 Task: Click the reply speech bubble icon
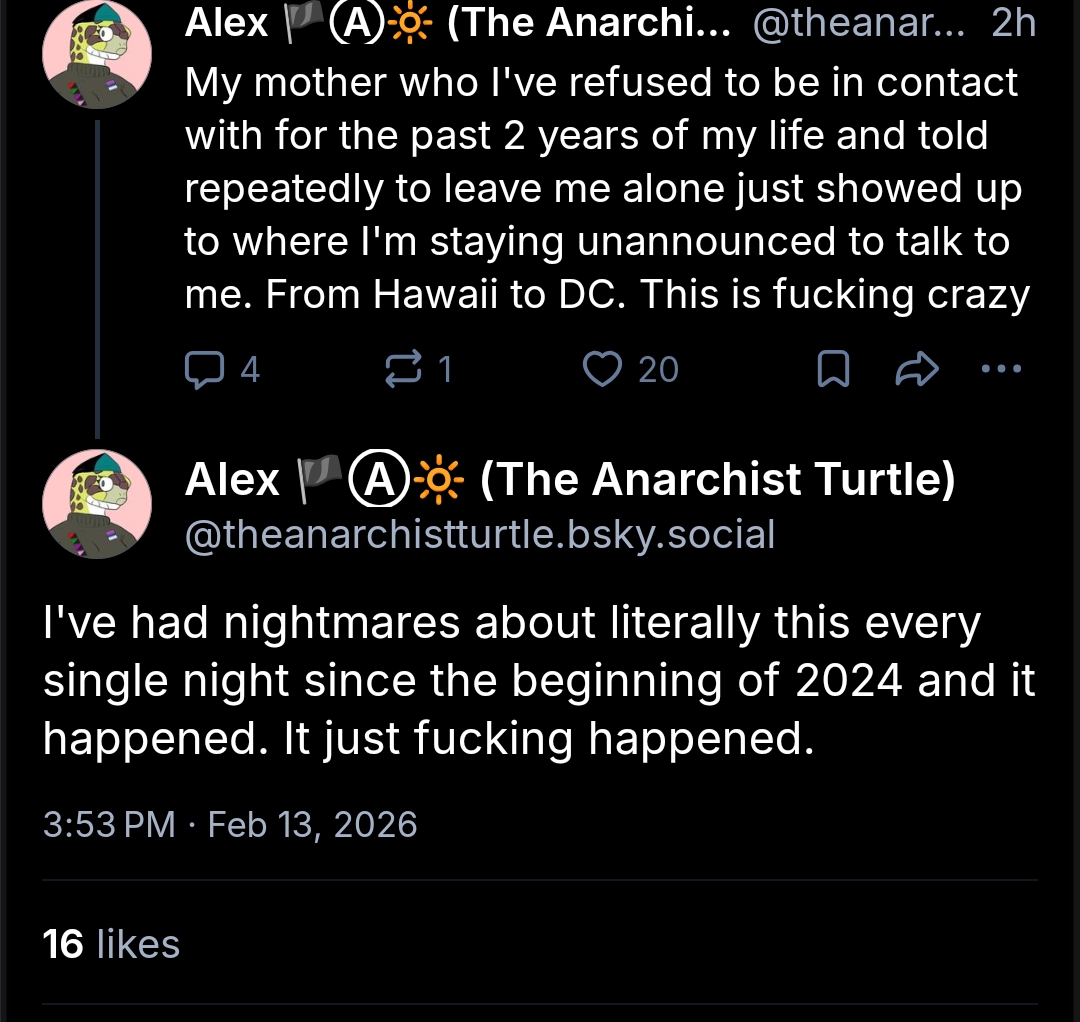coord(204,370)
